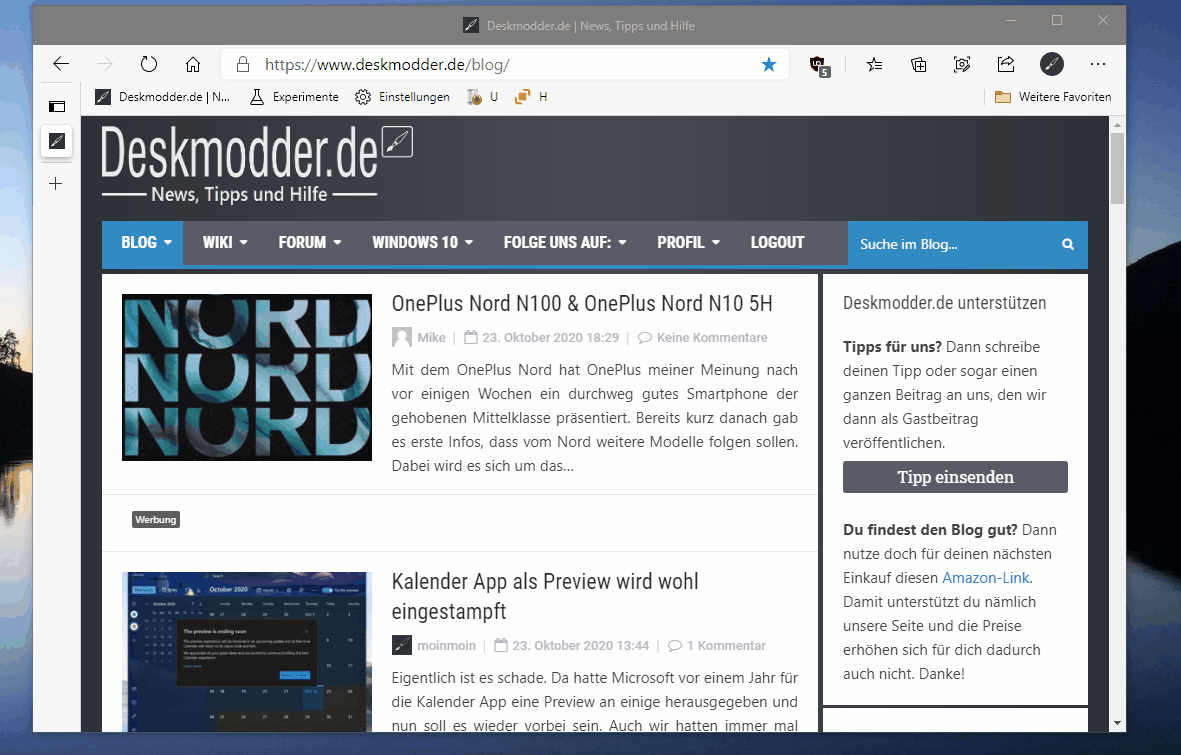Start web capture from the toolbar
The height and width of the screenshot is (755, 1181).
962,64
